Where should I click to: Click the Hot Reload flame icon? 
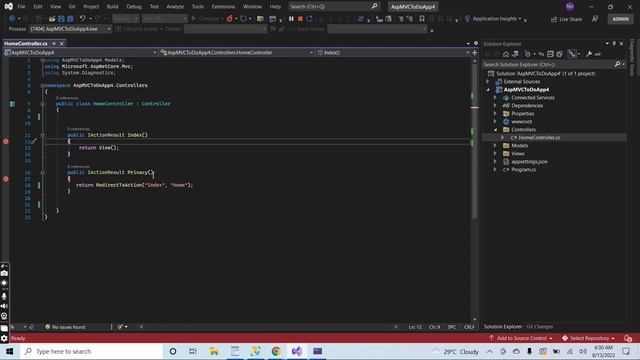coord(229,19)
